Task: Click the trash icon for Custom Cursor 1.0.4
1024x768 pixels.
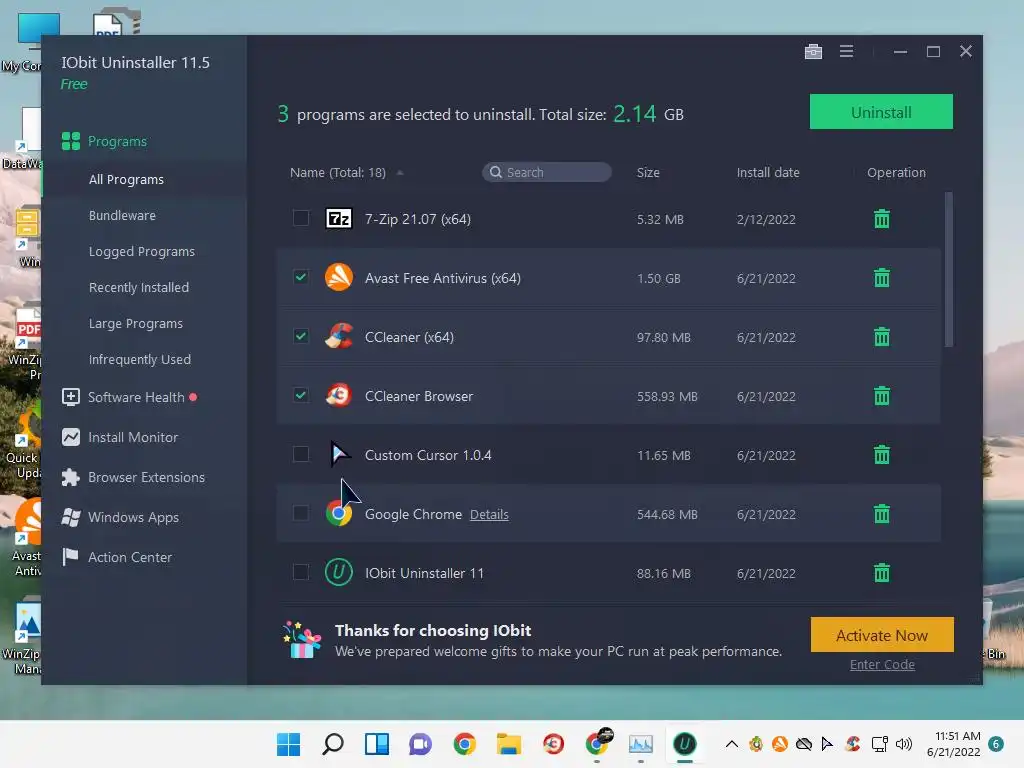Action: click(x=882, y=455)
